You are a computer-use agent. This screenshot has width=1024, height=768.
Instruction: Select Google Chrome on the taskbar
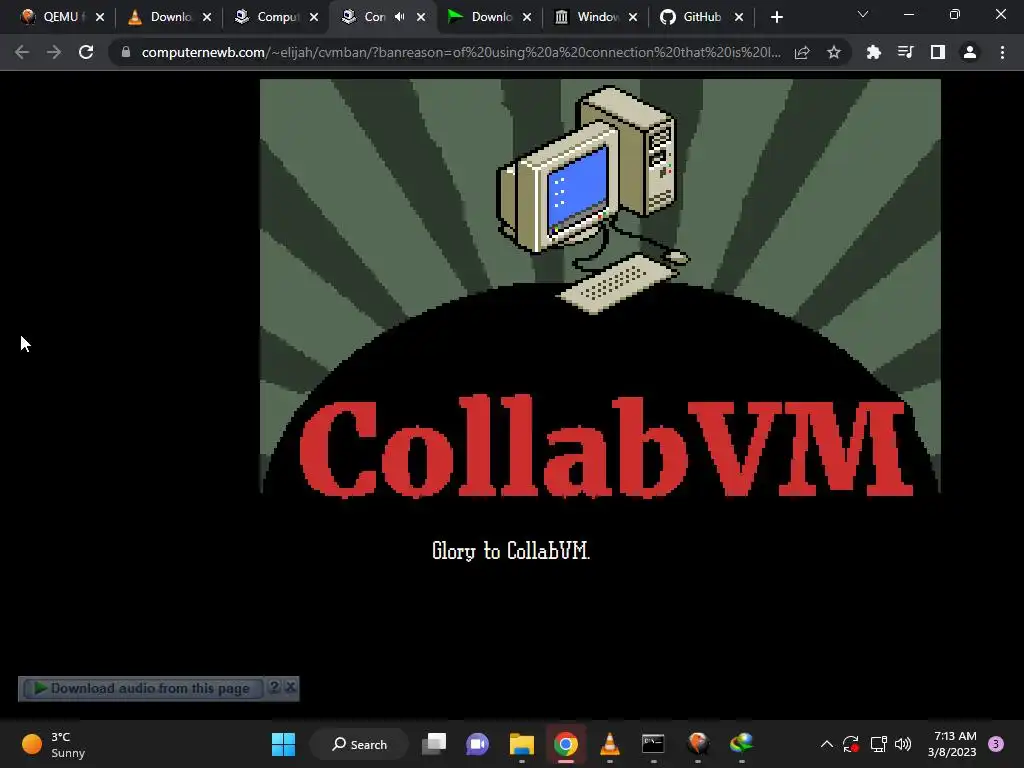click(566, 744)
